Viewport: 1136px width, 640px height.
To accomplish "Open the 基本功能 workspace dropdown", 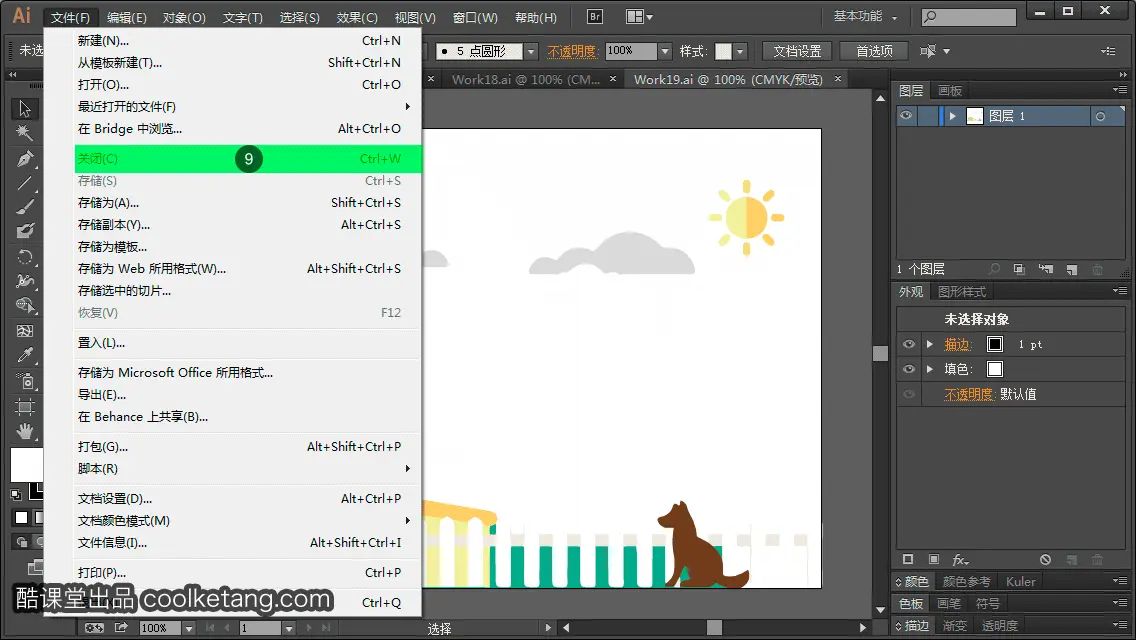I will click(865, 16).
